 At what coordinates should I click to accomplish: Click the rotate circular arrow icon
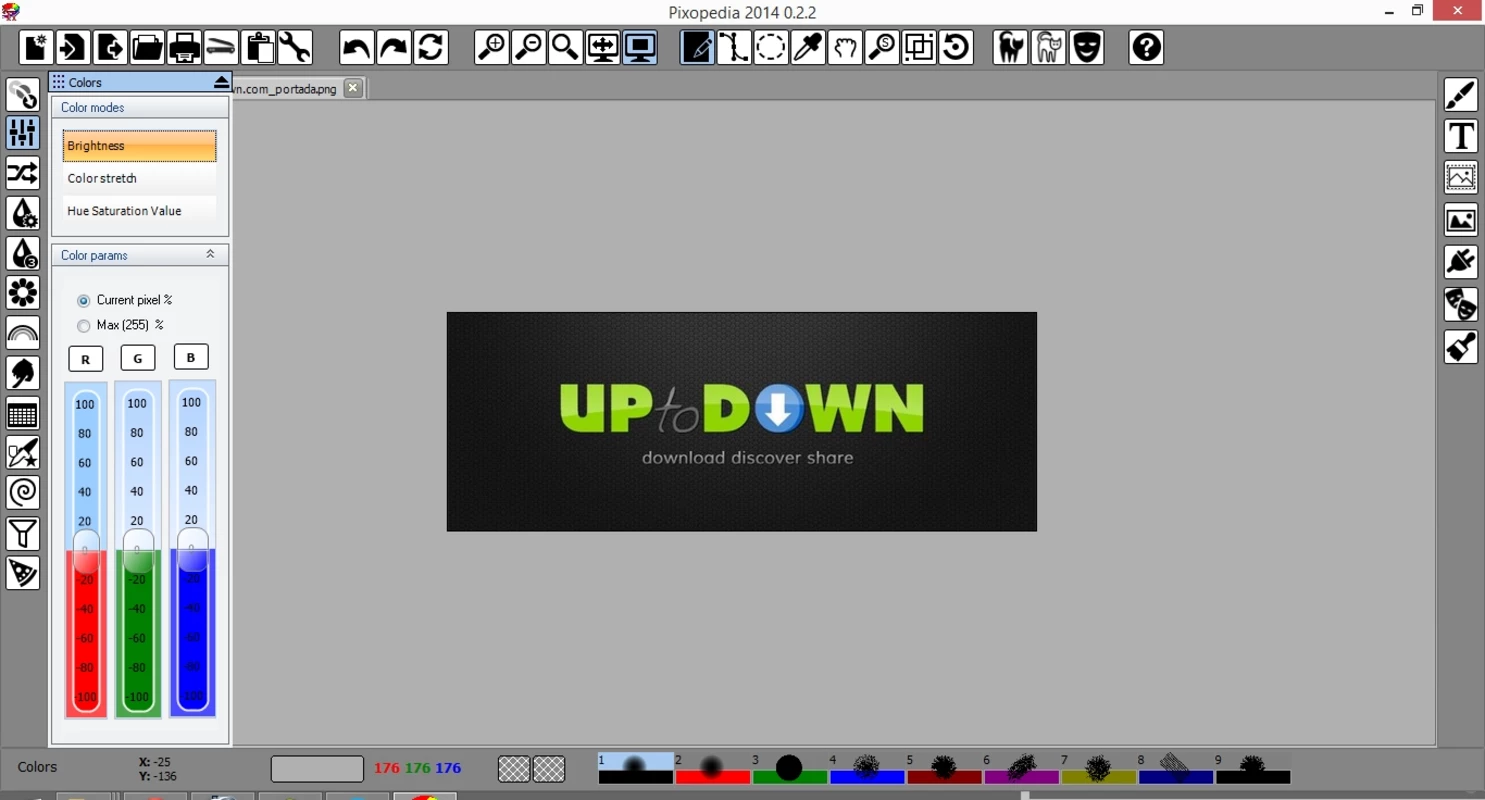[956, 47]
